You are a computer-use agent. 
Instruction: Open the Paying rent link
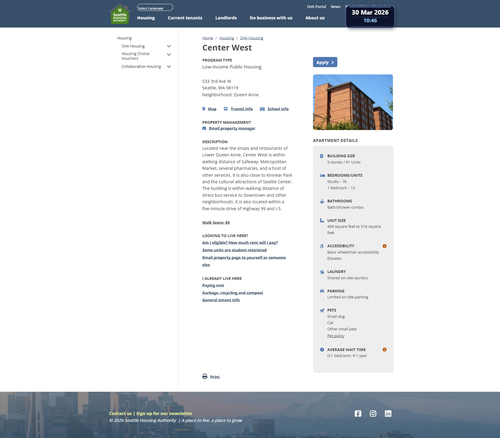click(213, 285)
